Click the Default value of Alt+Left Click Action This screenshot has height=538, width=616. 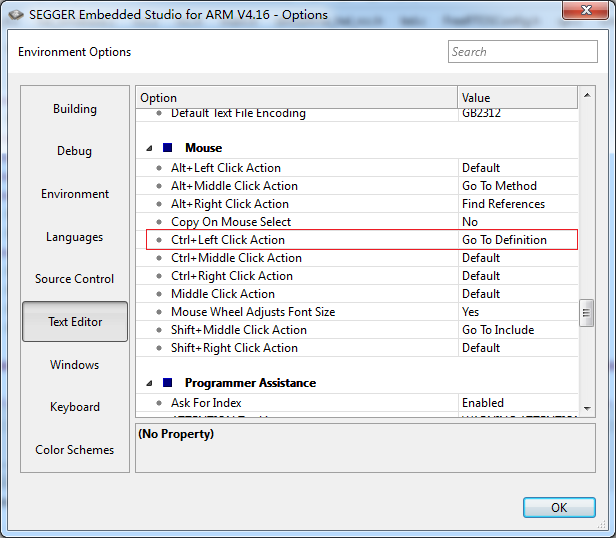481,168
